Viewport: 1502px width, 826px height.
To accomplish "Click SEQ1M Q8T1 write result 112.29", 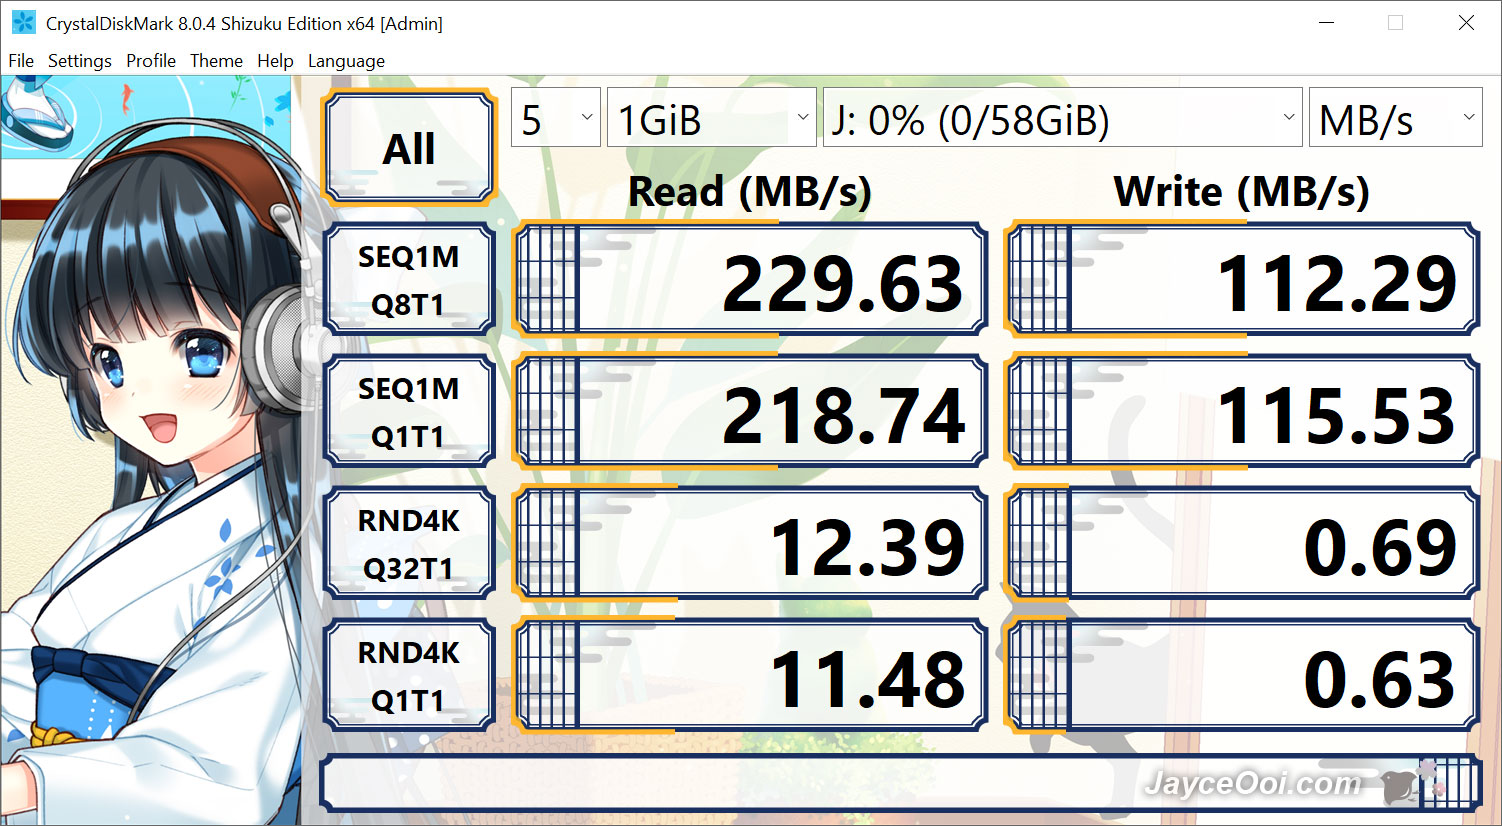I will point(1242,280).
